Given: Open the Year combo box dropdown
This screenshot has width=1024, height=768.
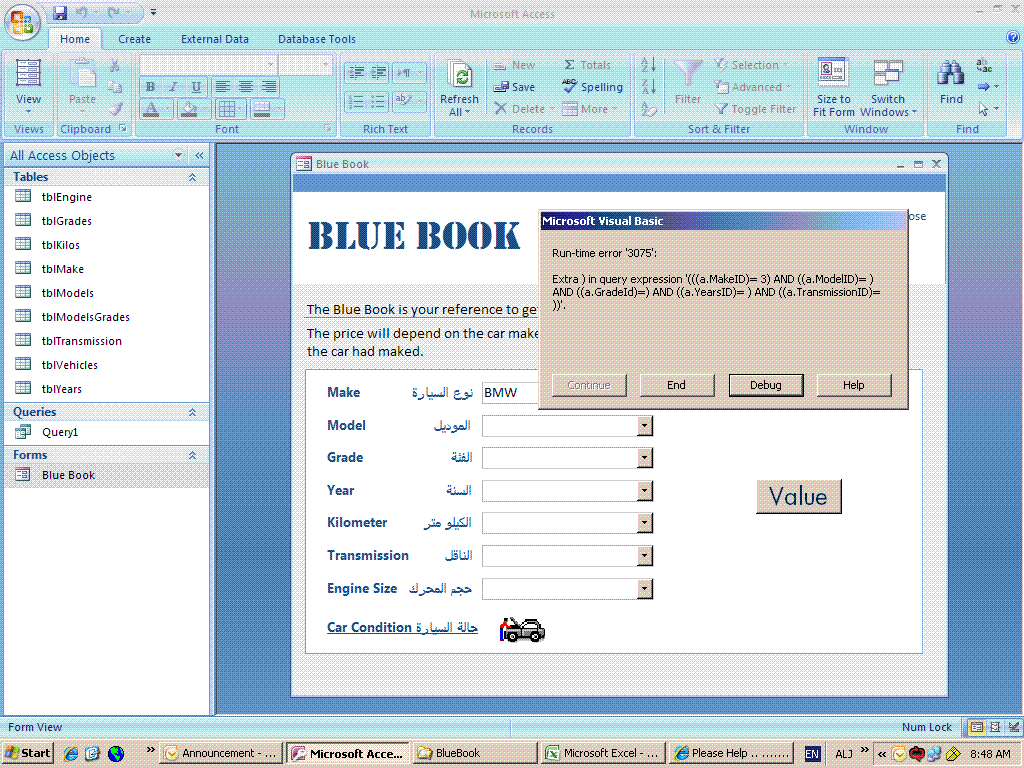Looking at the screenshot, I should pyautogui.click(x=645, y=490).
